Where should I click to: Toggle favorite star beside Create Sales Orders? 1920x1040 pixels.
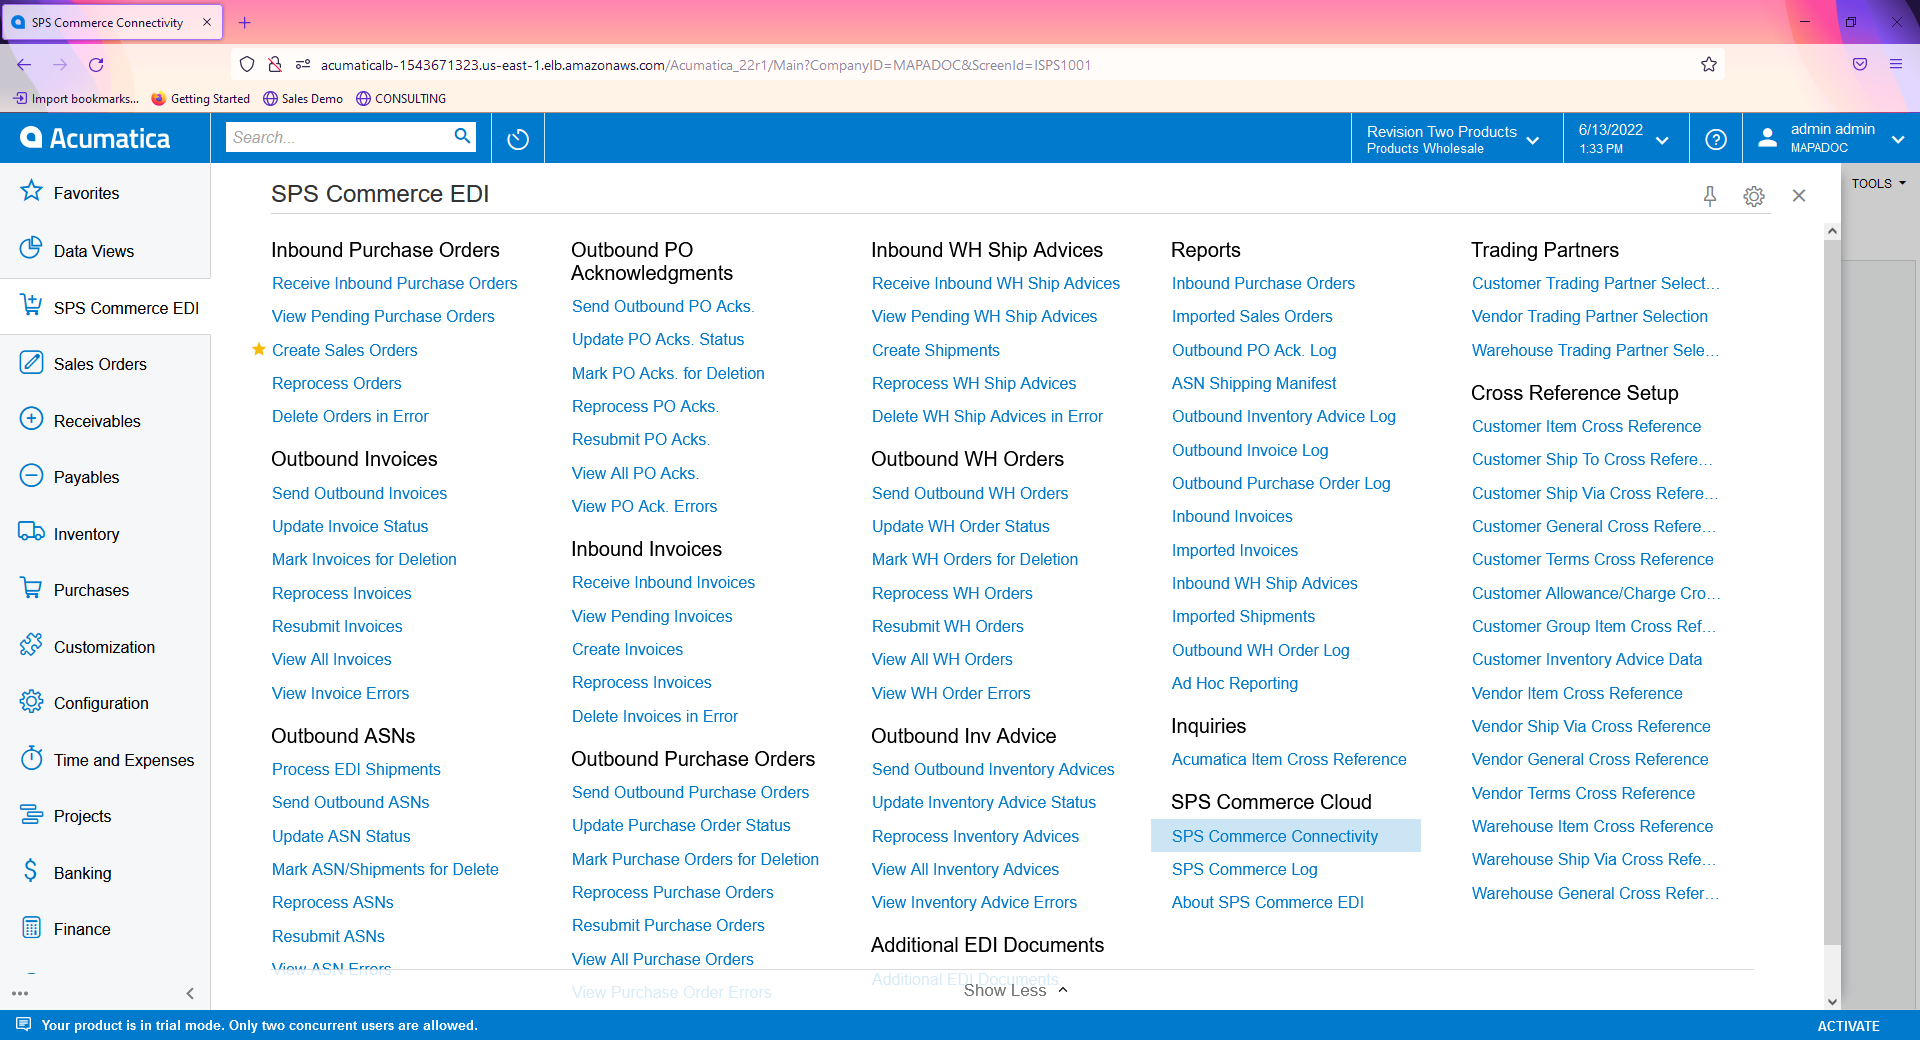click(258, 349)
